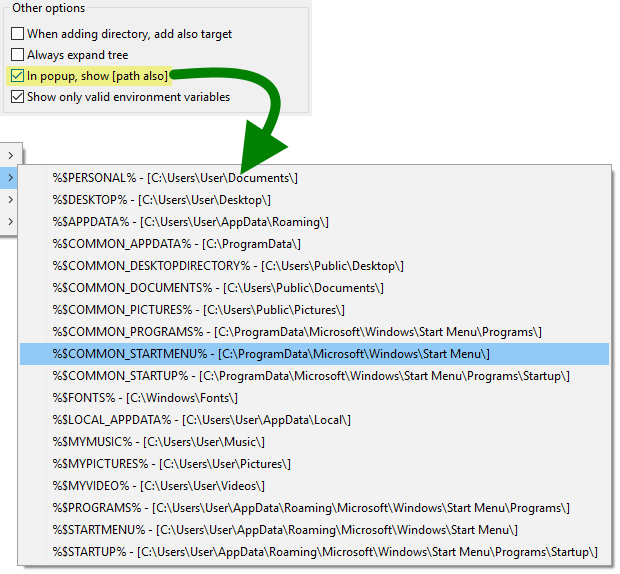Tick the 'Always expand tree' checkbox
Image resolution: width=620 pixels, height=574 pixels.
[17, 55]
